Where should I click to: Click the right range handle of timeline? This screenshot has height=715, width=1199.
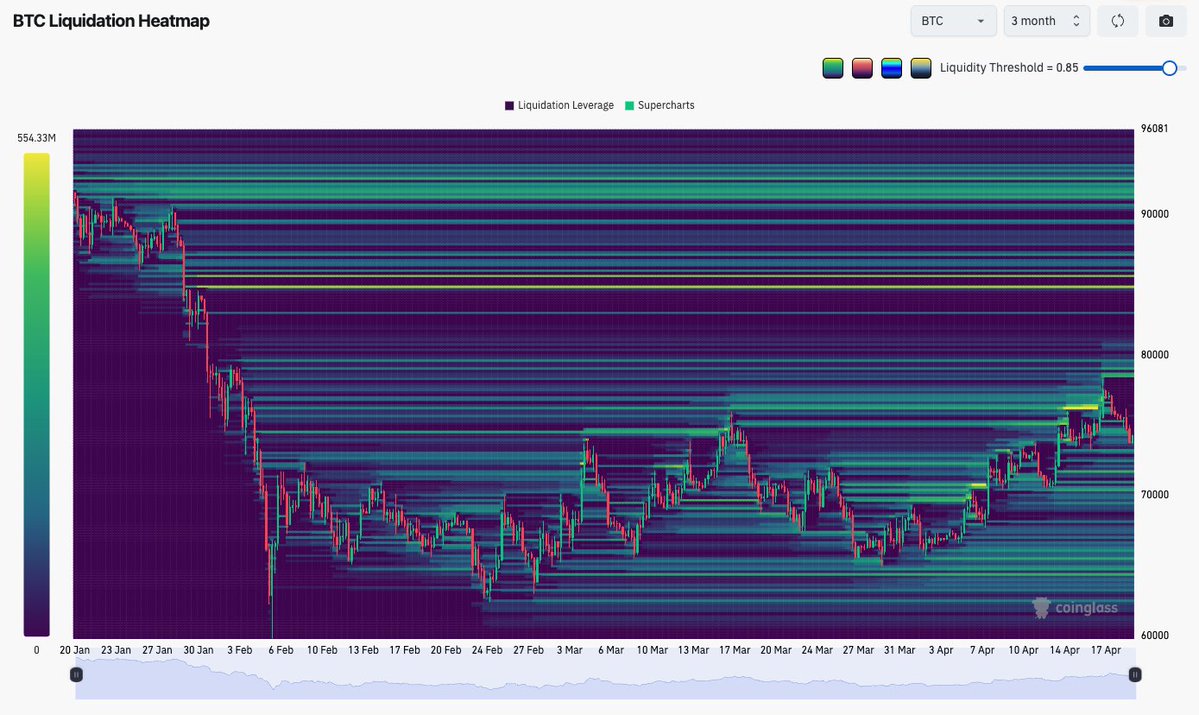click(1135, 674)
